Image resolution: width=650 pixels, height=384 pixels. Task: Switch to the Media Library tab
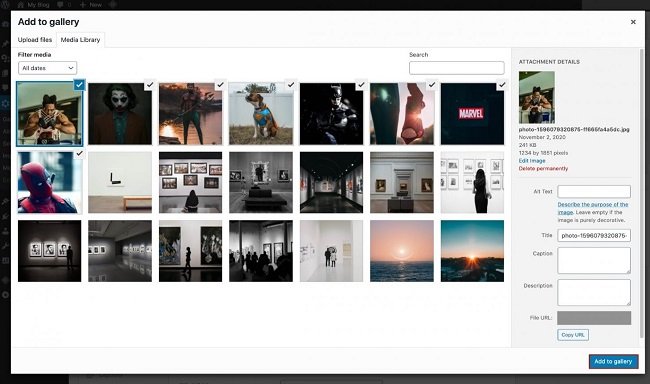click(80, 40)
